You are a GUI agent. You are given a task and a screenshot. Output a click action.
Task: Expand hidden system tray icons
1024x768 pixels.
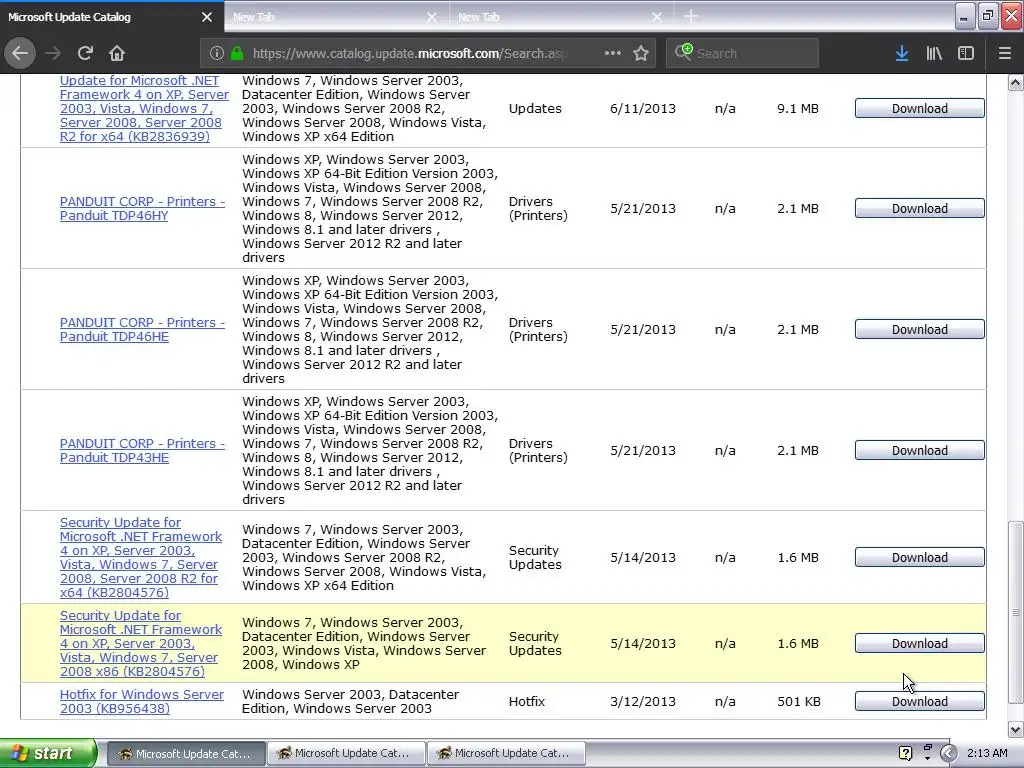click(x=948, y=753)
